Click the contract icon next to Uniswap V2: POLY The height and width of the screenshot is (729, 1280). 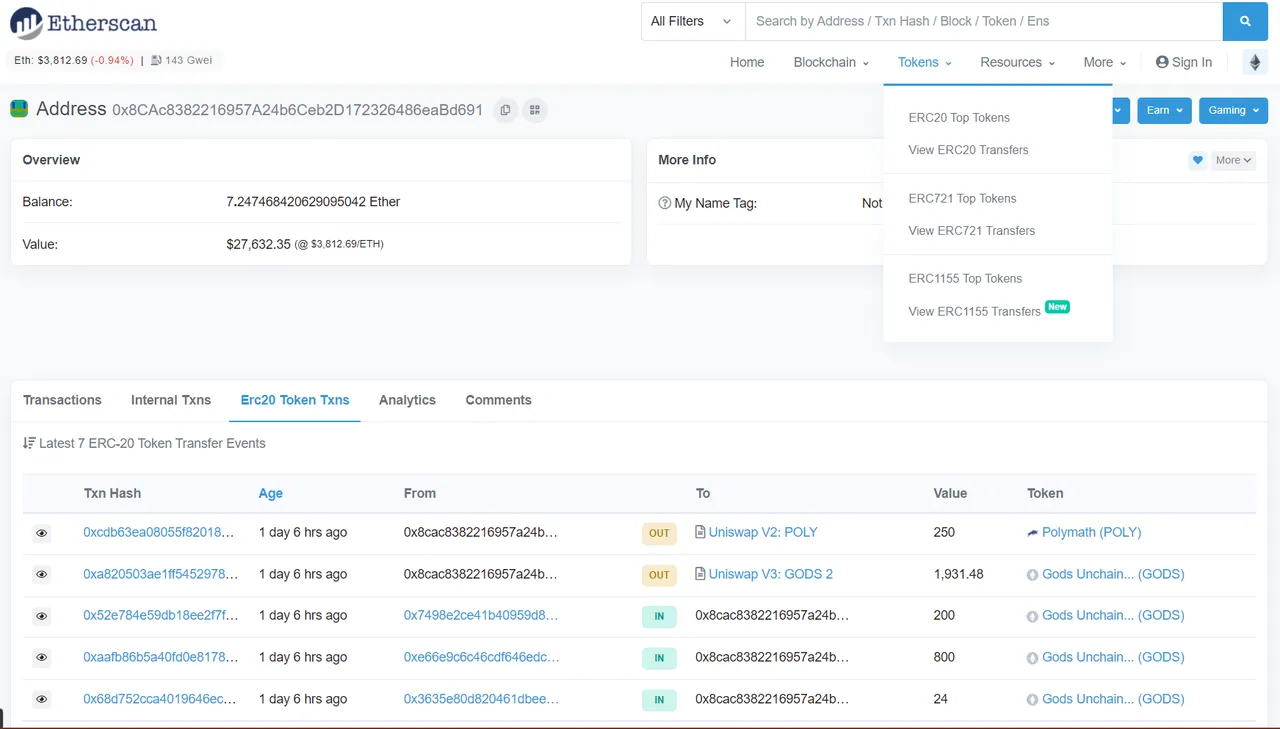coord(700,532)
